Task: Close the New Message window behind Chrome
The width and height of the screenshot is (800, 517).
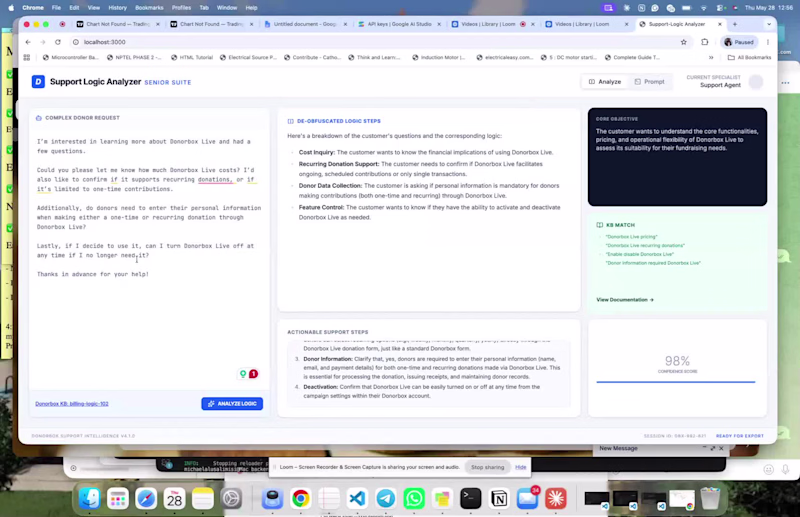Action: click(721, 448)
